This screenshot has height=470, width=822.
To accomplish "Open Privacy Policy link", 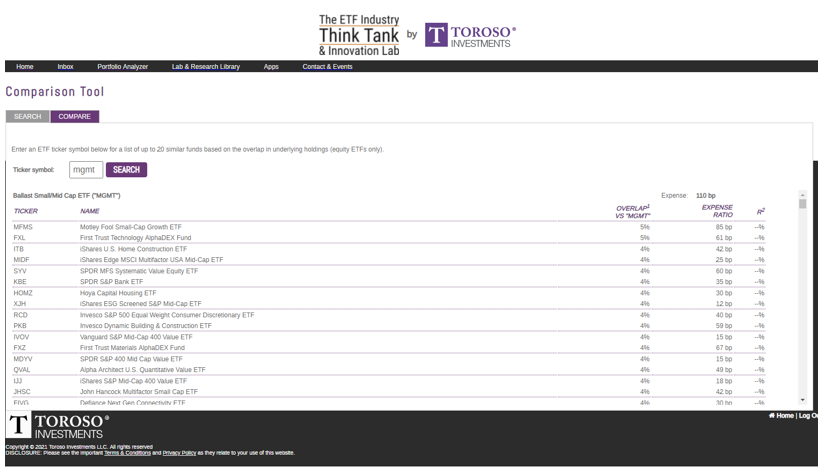I will (x=179, y=453).
